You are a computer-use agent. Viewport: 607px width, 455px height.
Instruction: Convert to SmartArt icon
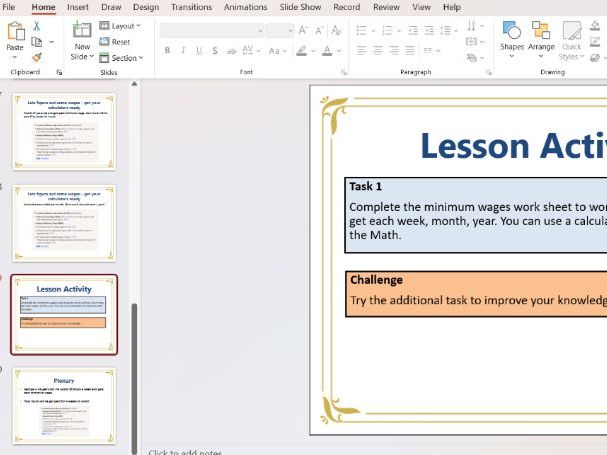click(472, 58)
